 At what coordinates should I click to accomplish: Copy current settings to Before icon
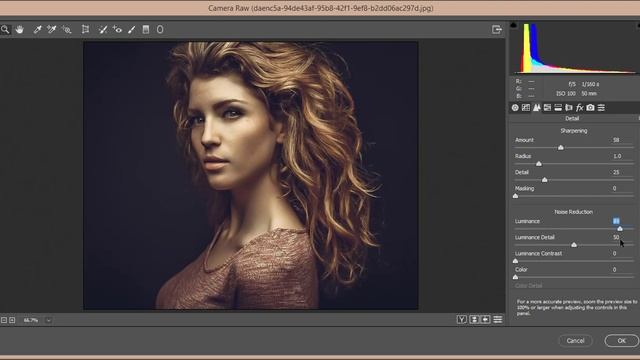pos(485,320)
